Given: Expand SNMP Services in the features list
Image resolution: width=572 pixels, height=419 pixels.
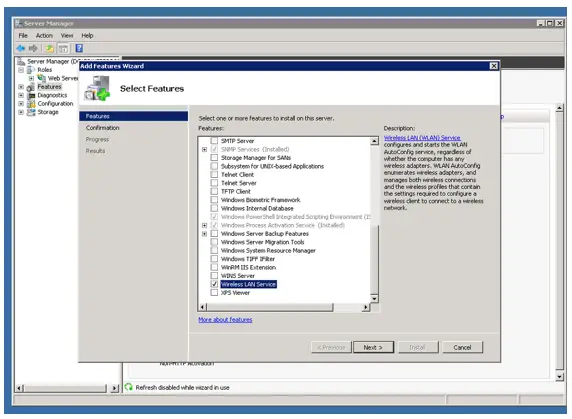Looking at the screenshot, I should 204,150.
